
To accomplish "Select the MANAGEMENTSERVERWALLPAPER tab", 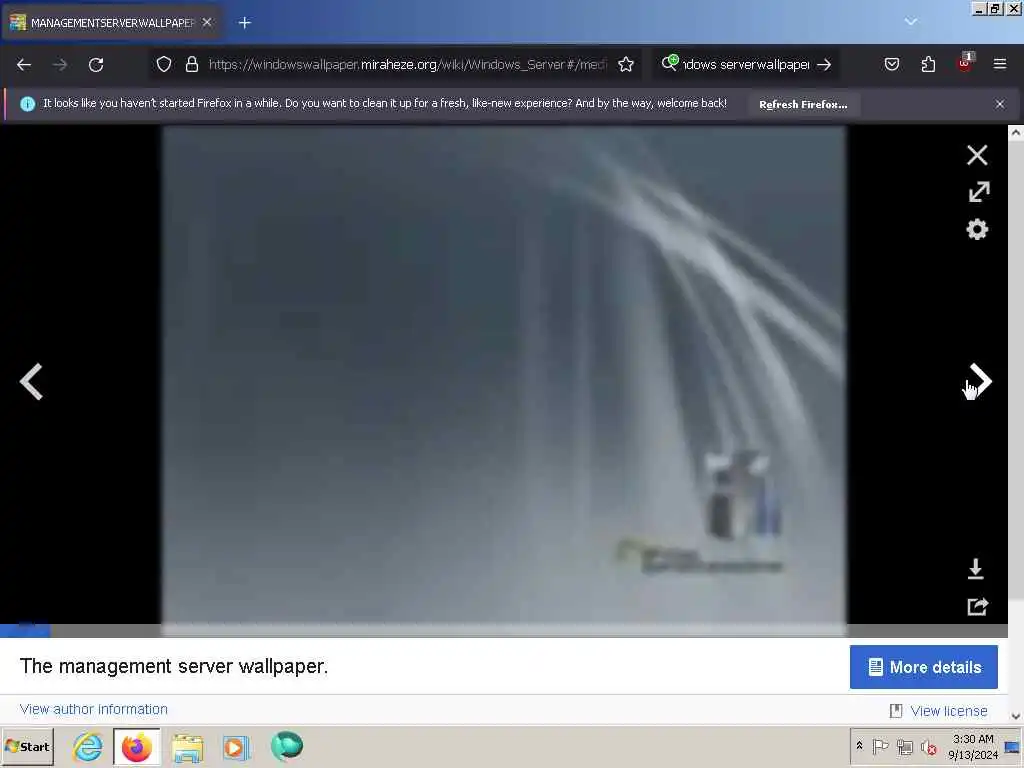I will [x=112, y=23].
